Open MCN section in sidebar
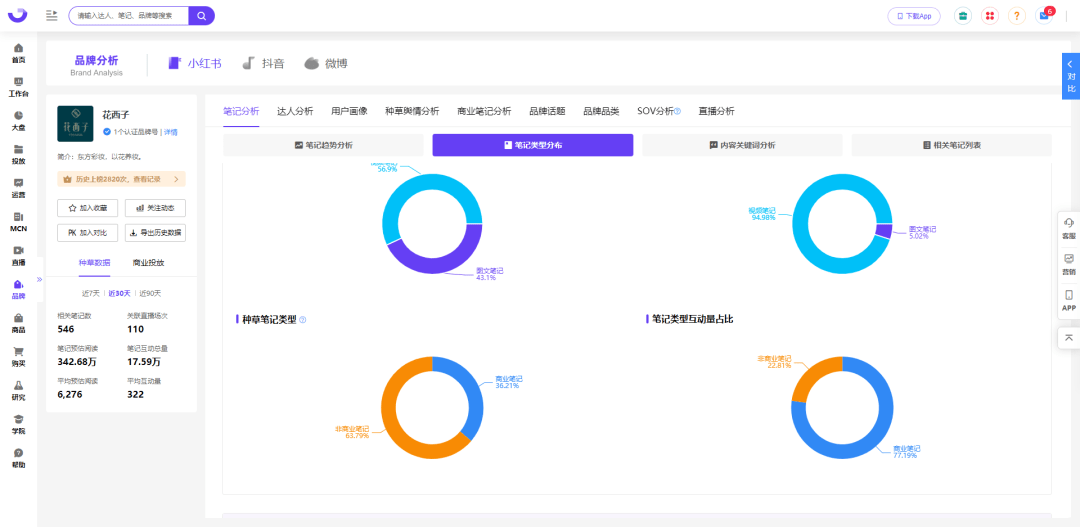Viewport: 1080px width, 527px height. pyautogui.click(x=19, y=222)
